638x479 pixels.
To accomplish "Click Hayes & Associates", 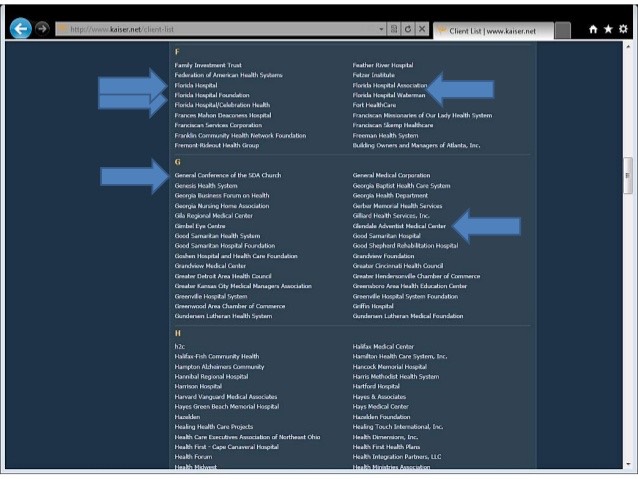I will coord(379,397).
